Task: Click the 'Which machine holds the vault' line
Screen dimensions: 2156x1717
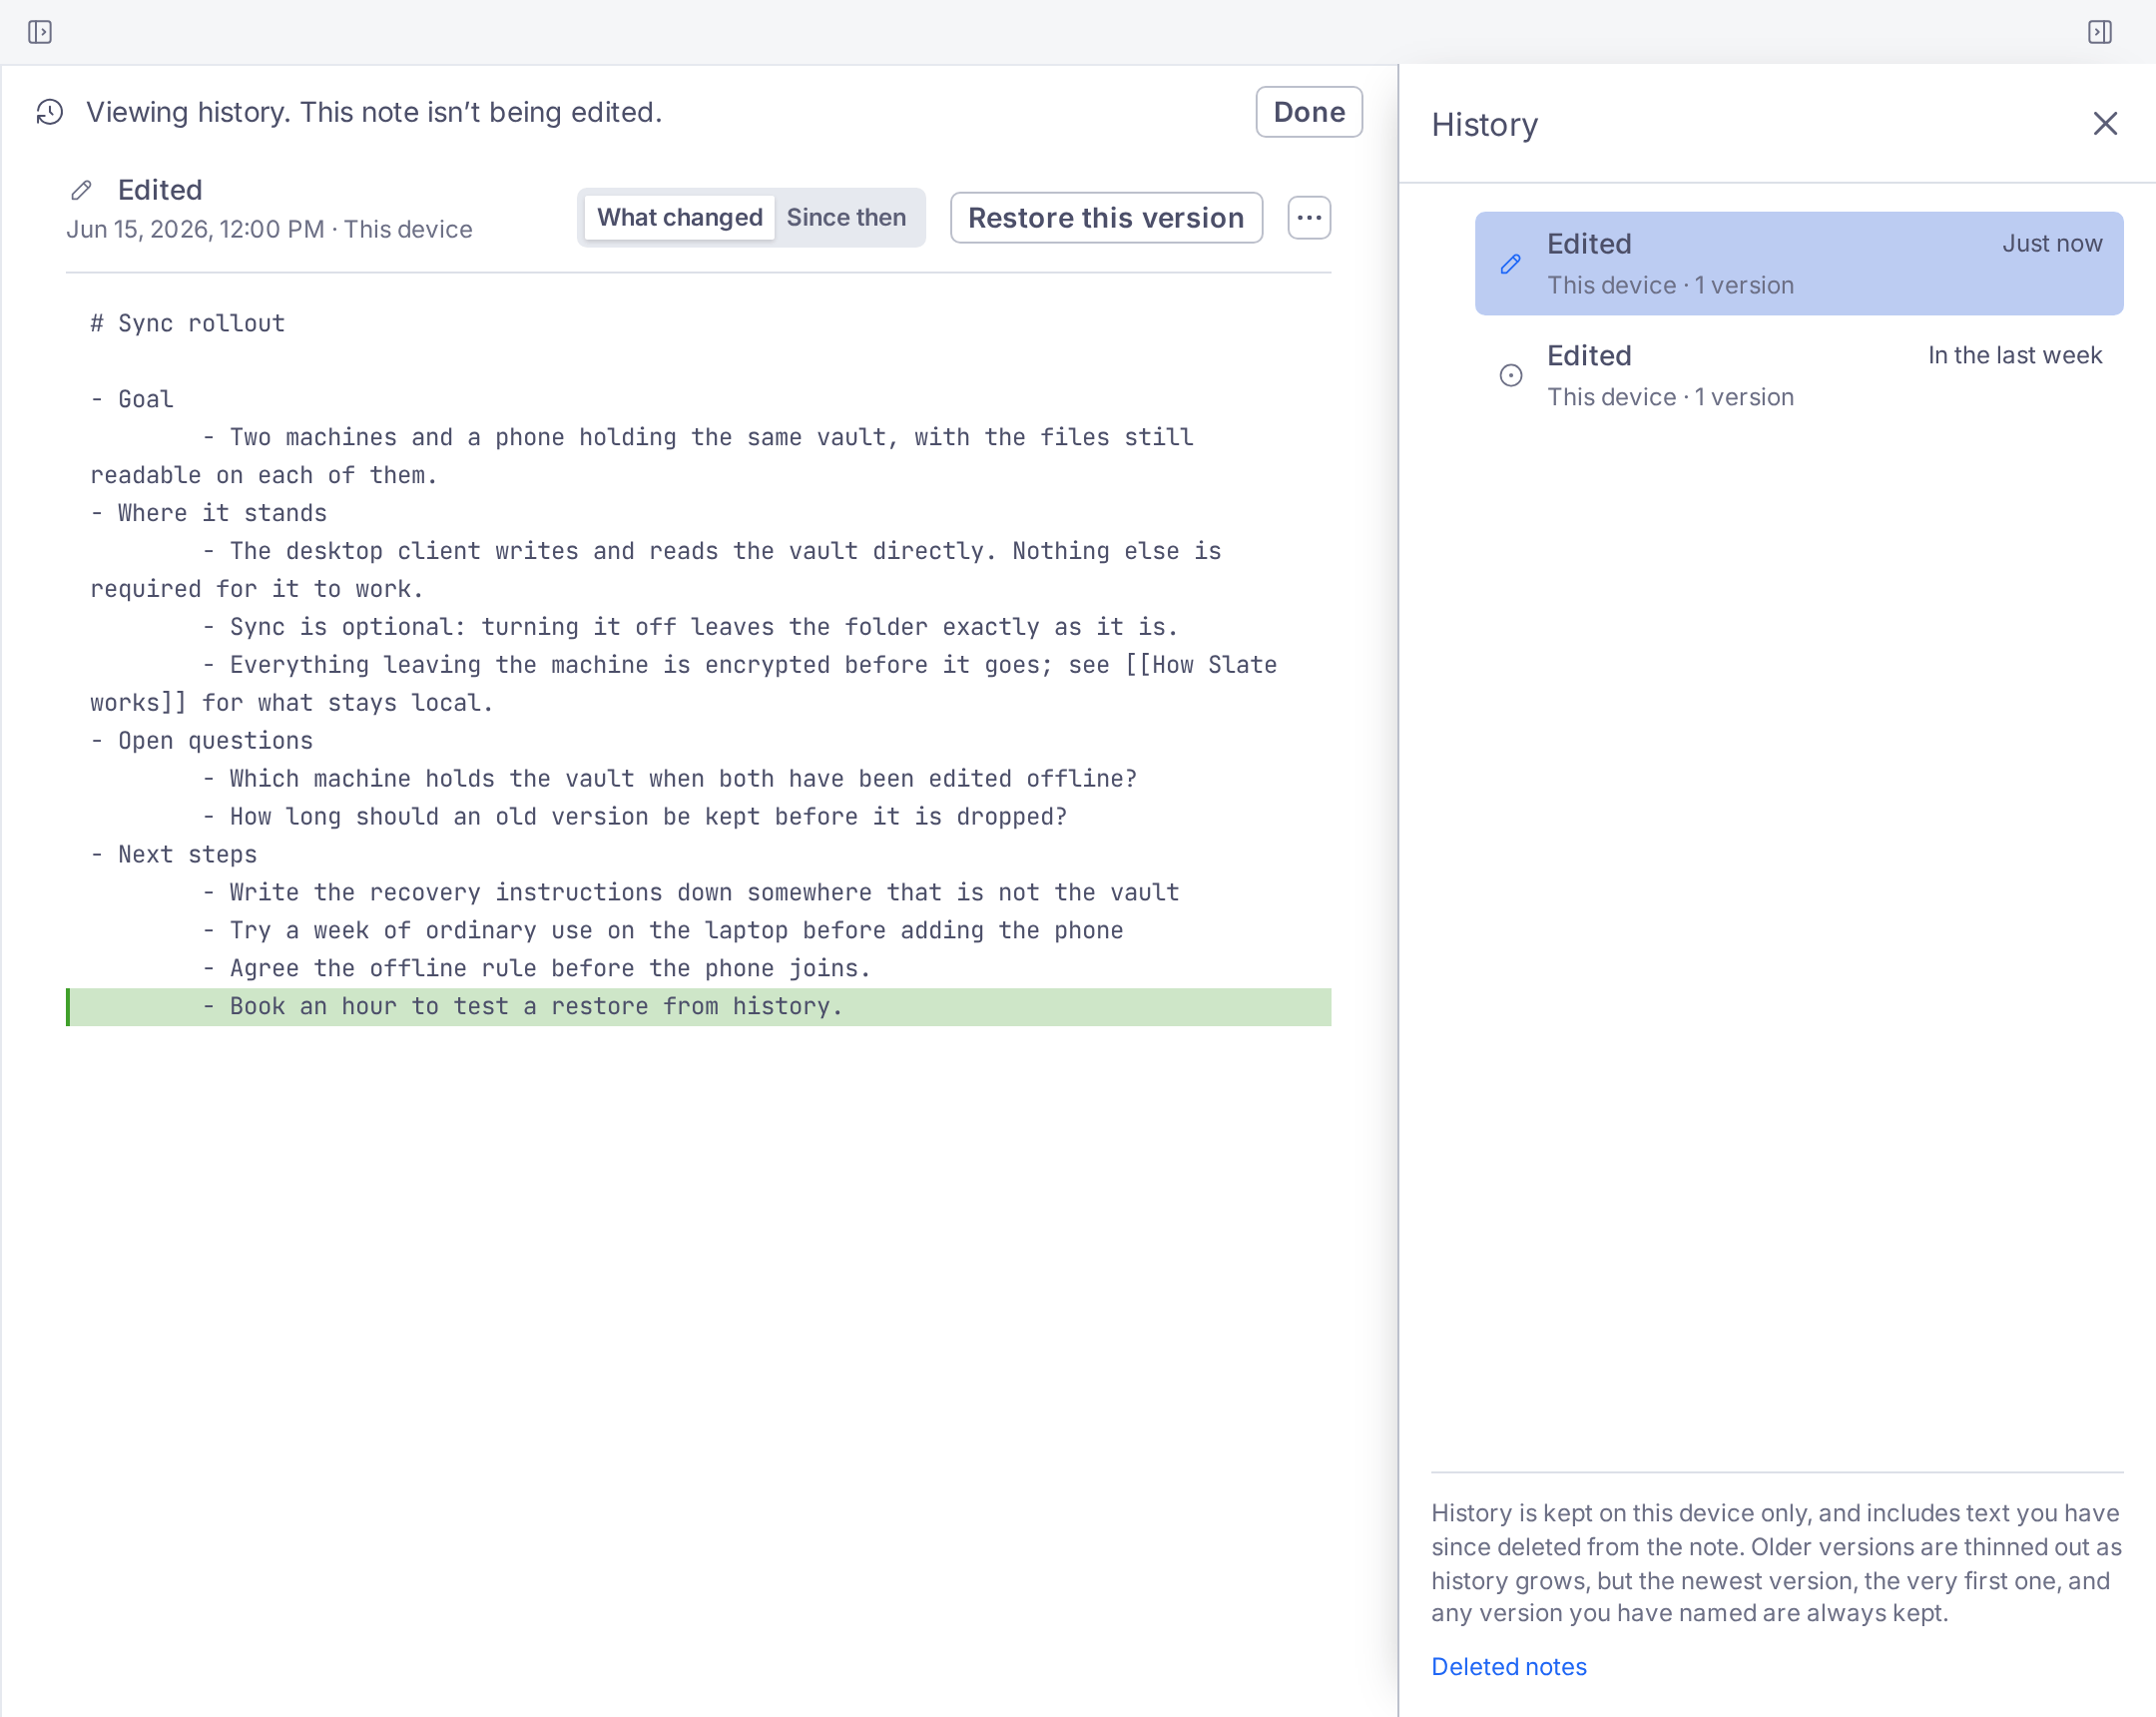Action: (x=670, y=779)
